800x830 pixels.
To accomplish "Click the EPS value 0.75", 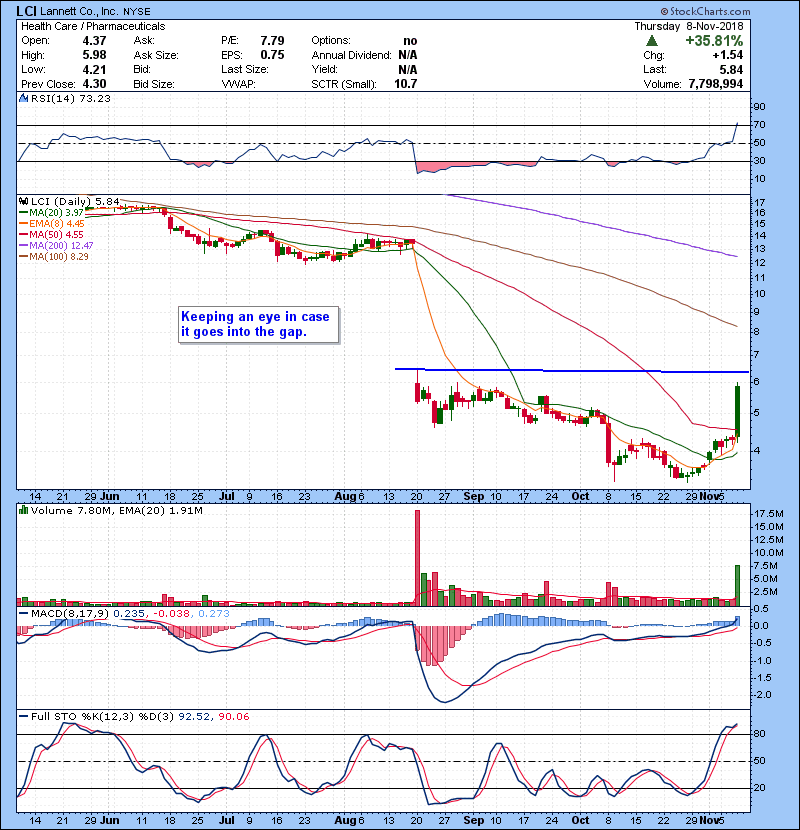I will point(272,55).
